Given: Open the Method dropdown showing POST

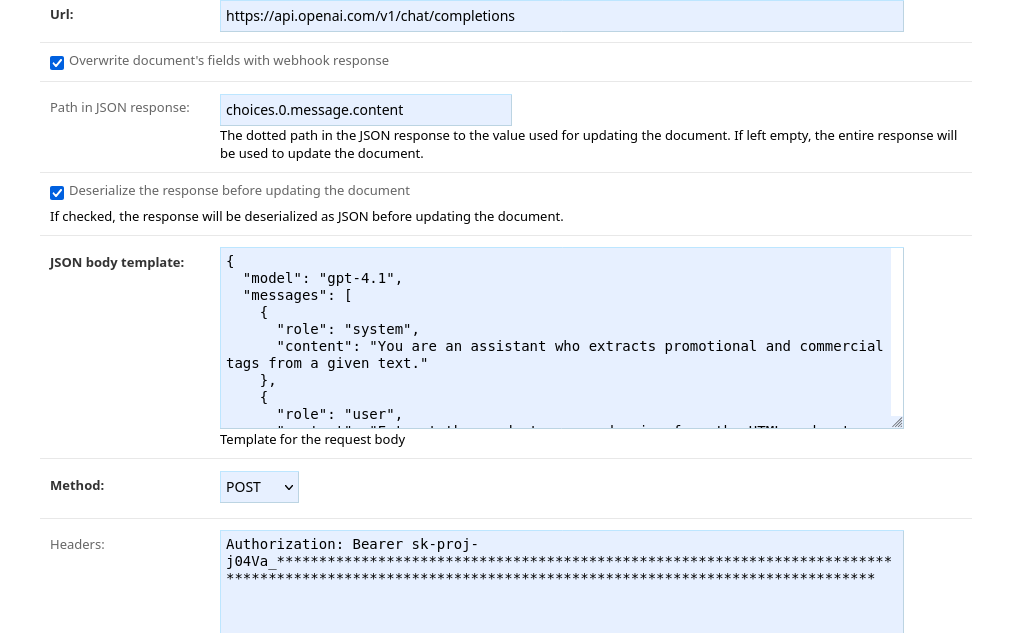Looking at the screenshot, I should 259,487.
